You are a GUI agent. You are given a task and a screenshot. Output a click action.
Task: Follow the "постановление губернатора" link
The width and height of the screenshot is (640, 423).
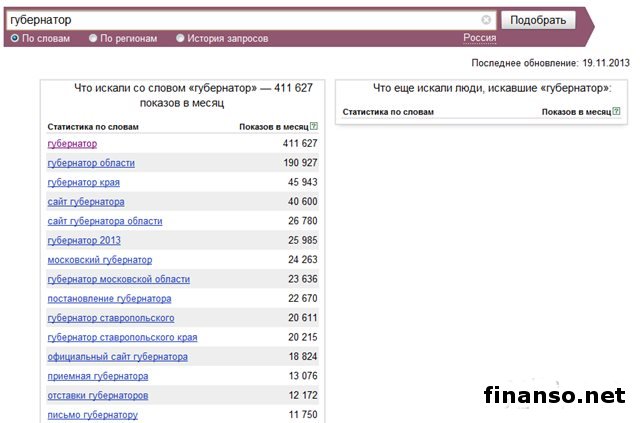[109, 299]
